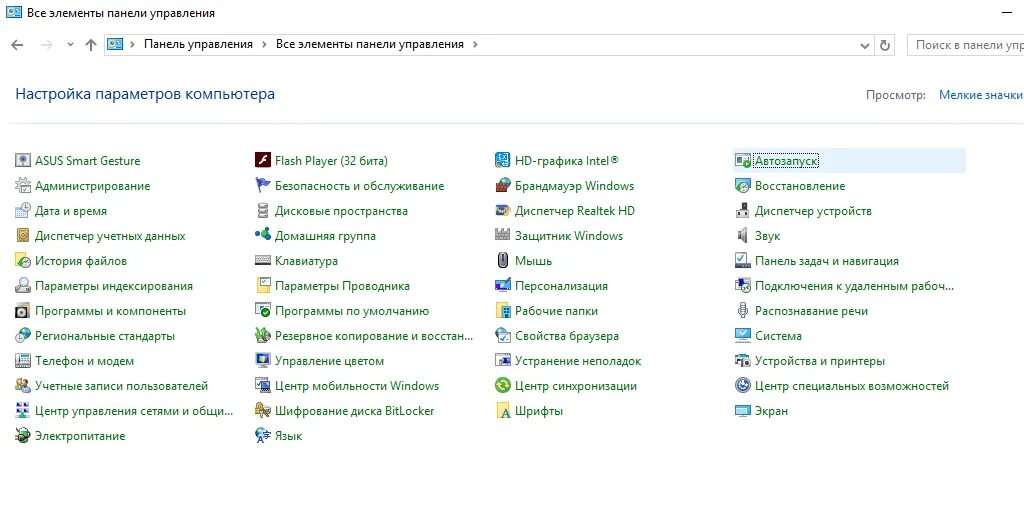Viewport: 1024px width, 508px height.
Task: Expand chevron before Панель управления breadcrumb
Action: point(132,44)
